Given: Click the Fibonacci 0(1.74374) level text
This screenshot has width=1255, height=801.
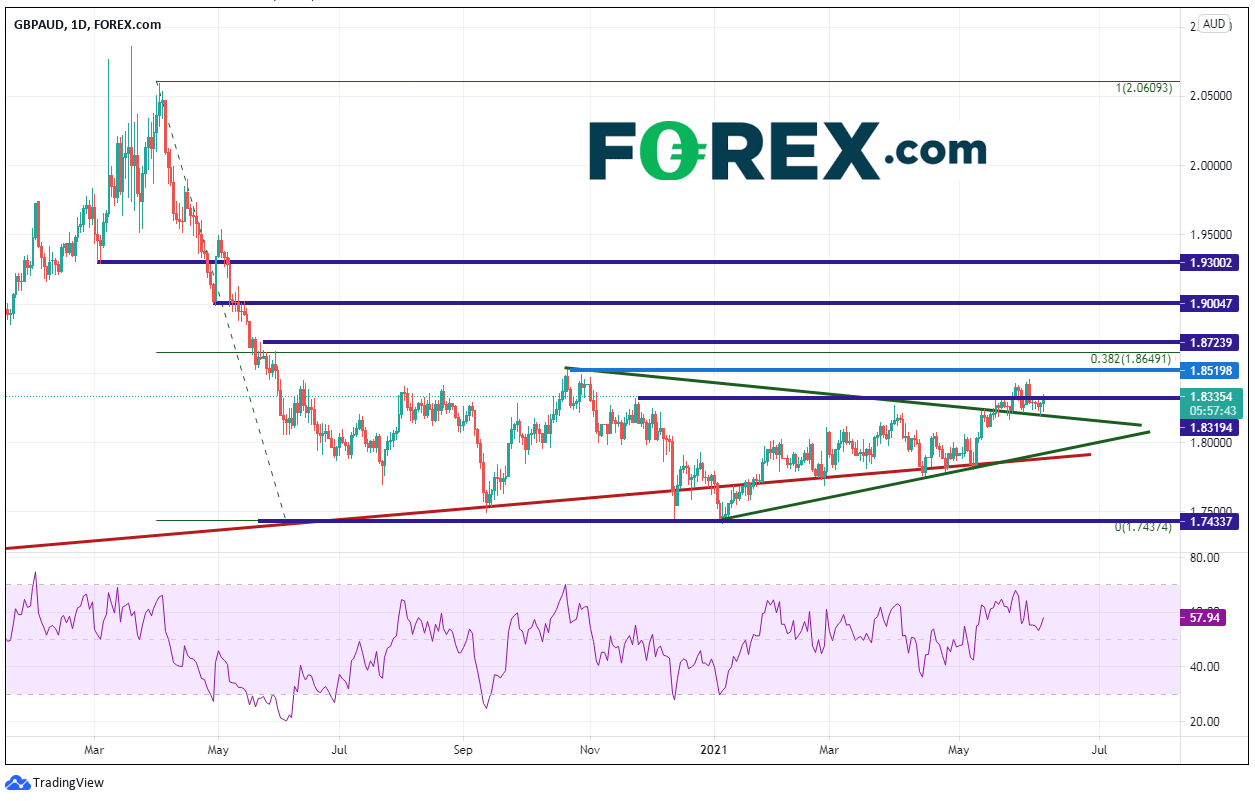Looking at the screenshot, I should [1143, 527].
